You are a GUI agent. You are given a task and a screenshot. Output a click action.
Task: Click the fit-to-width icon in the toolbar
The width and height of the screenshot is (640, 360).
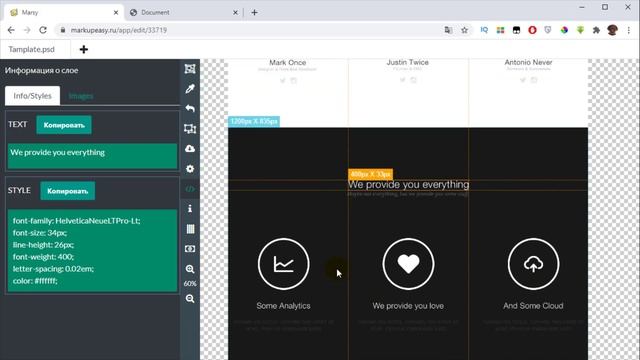tap(190, 249)
